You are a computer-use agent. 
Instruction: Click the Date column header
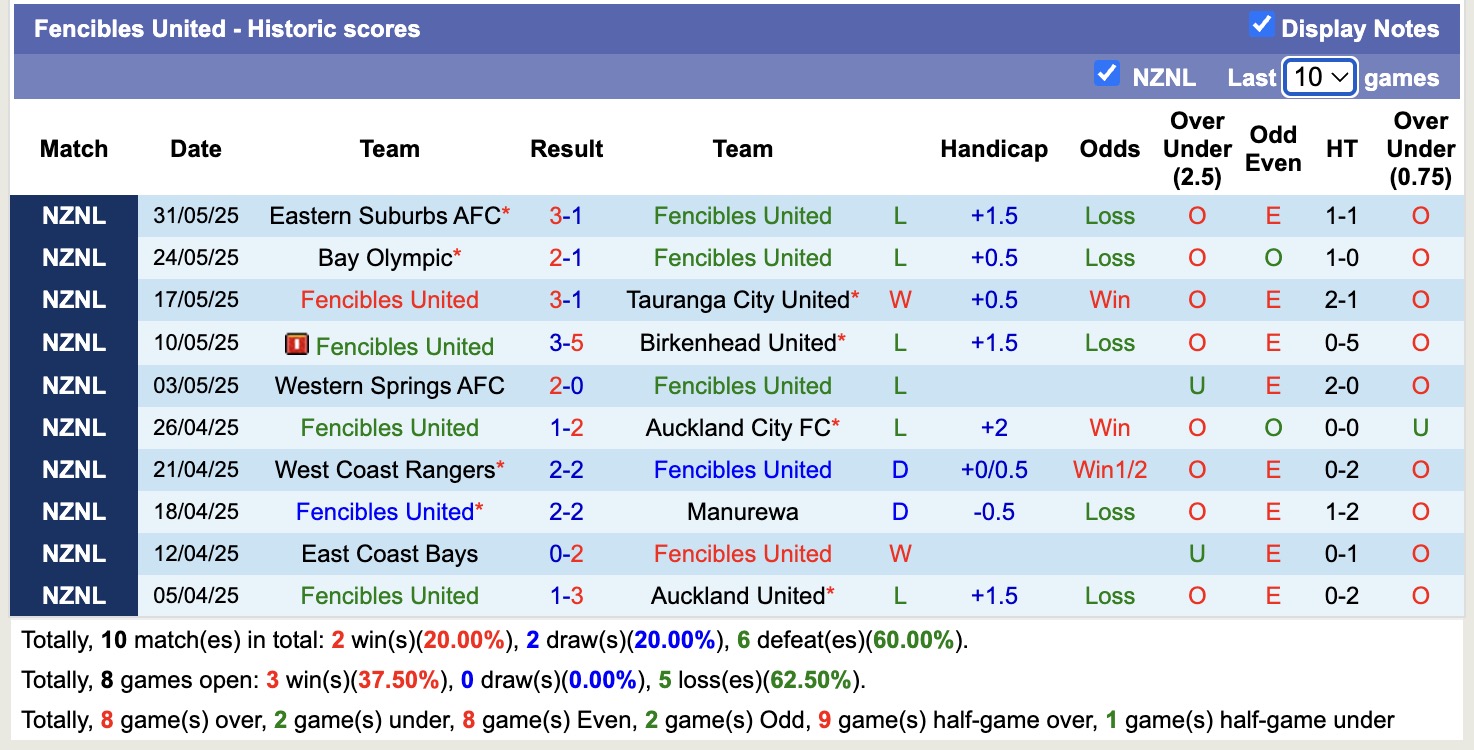coord(195,148)
